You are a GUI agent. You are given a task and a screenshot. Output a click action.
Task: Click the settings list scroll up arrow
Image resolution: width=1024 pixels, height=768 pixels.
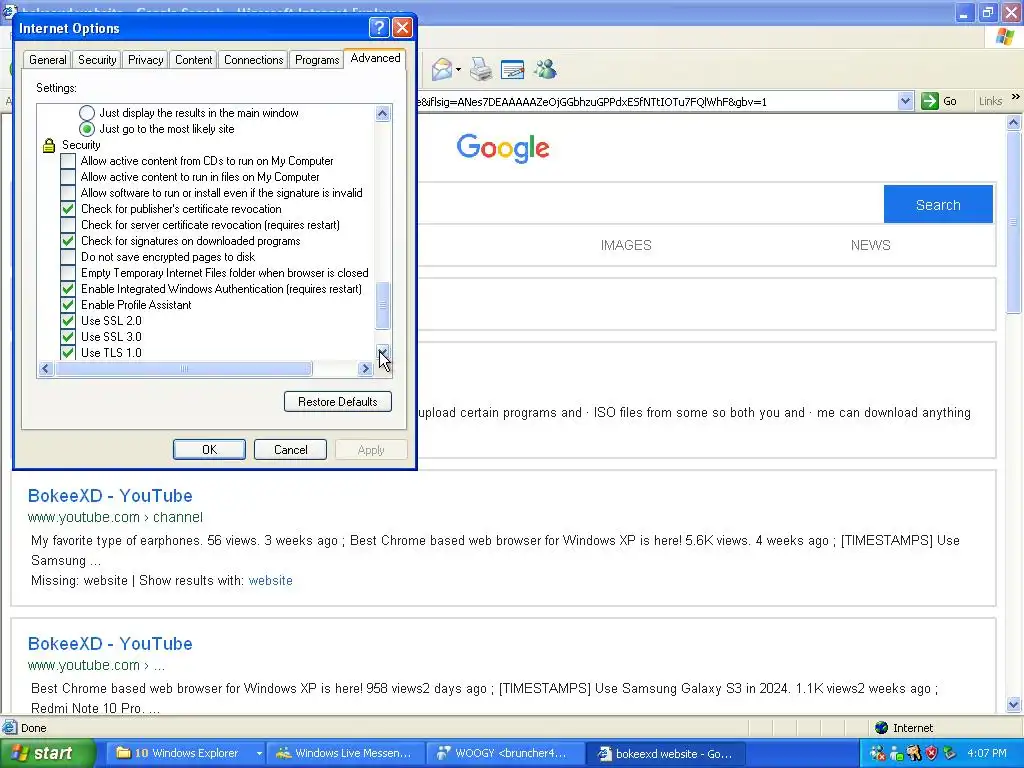[x=383, y=114]
